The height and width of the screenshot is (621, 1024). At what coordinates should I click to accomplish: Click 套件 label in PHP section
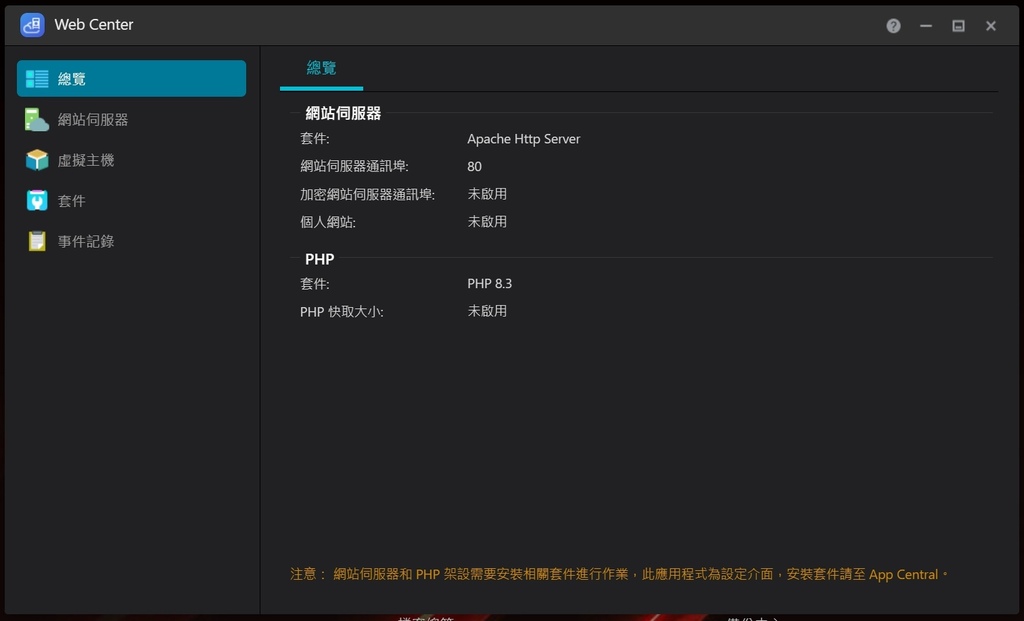315,283
